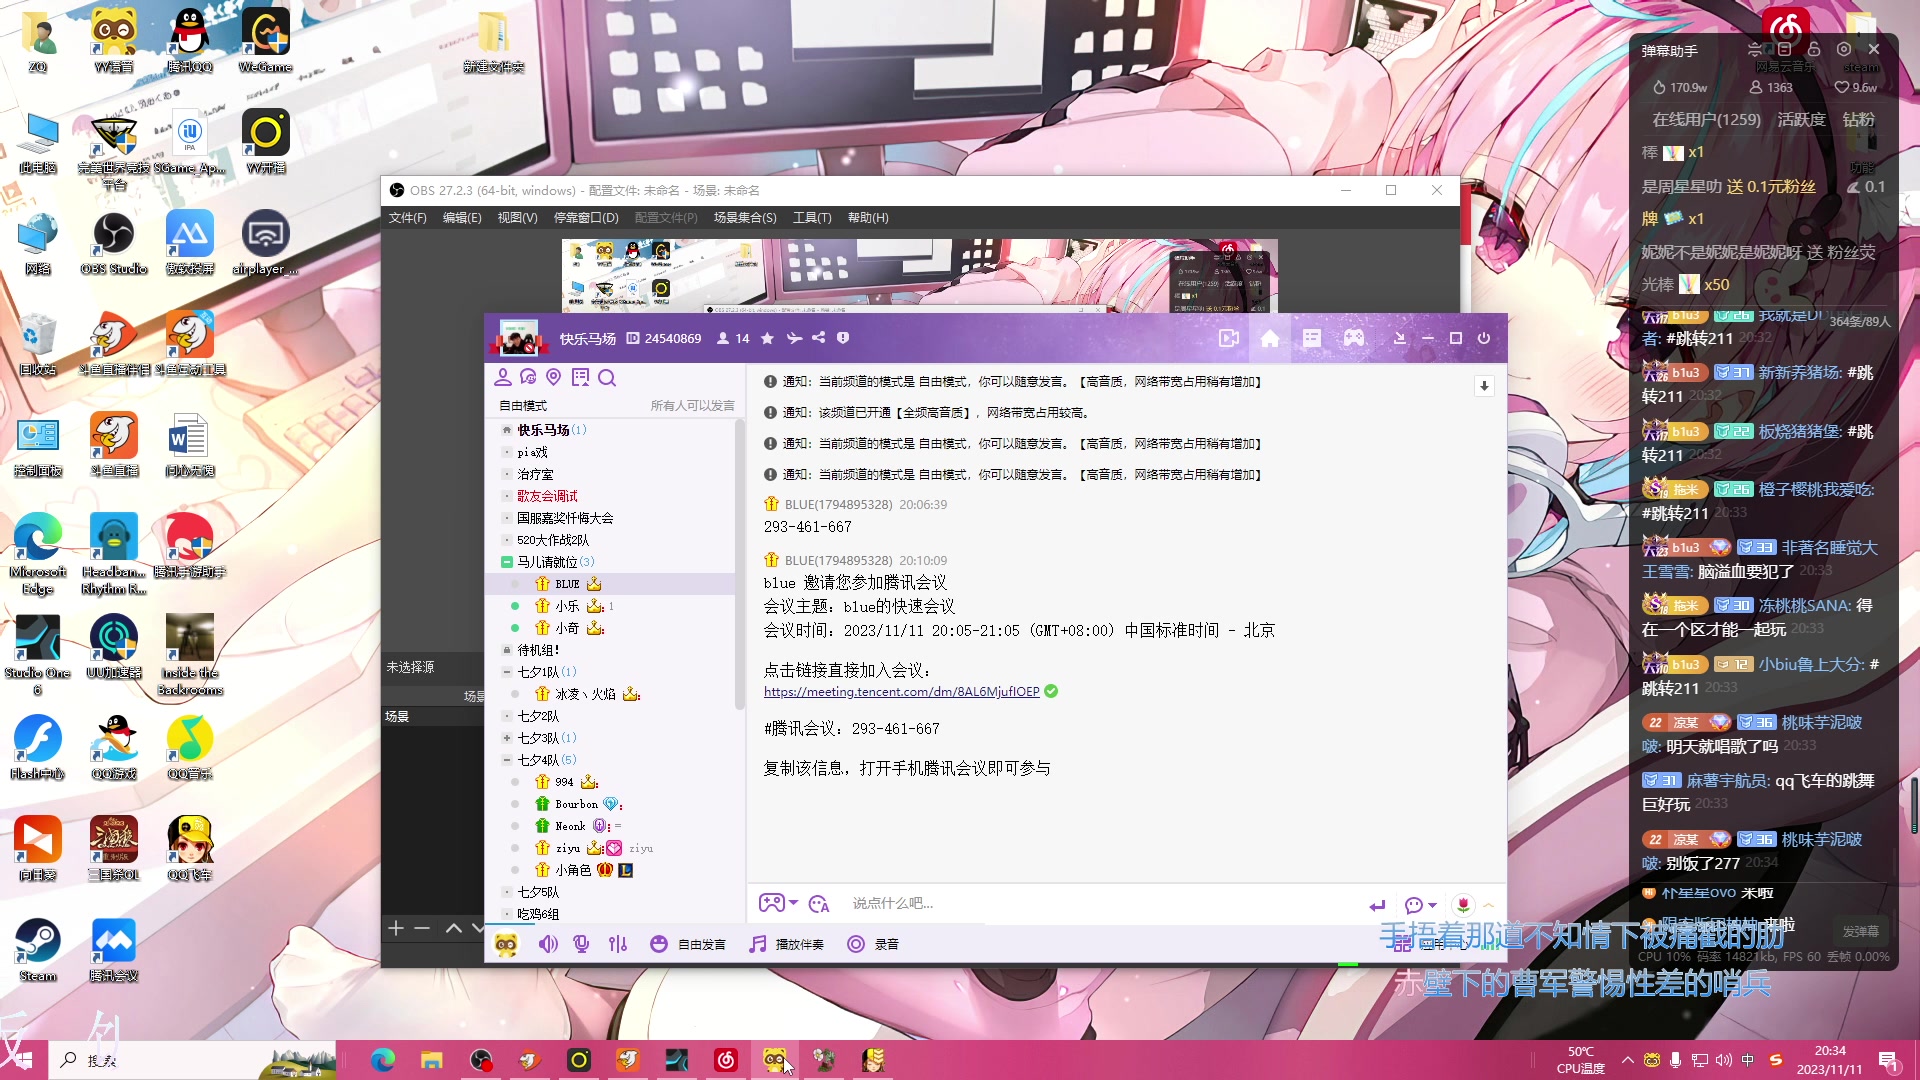Open File Explorer icon in taskbar

coord(431,1060)
